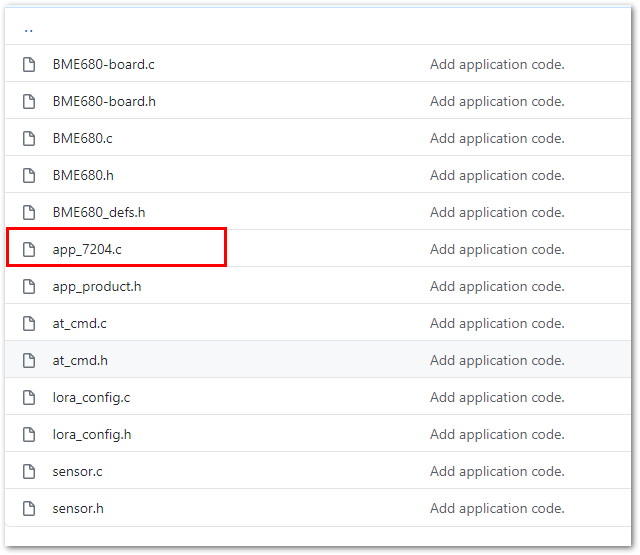Click the file icon beside sensor.c

(x=29, y=471)
